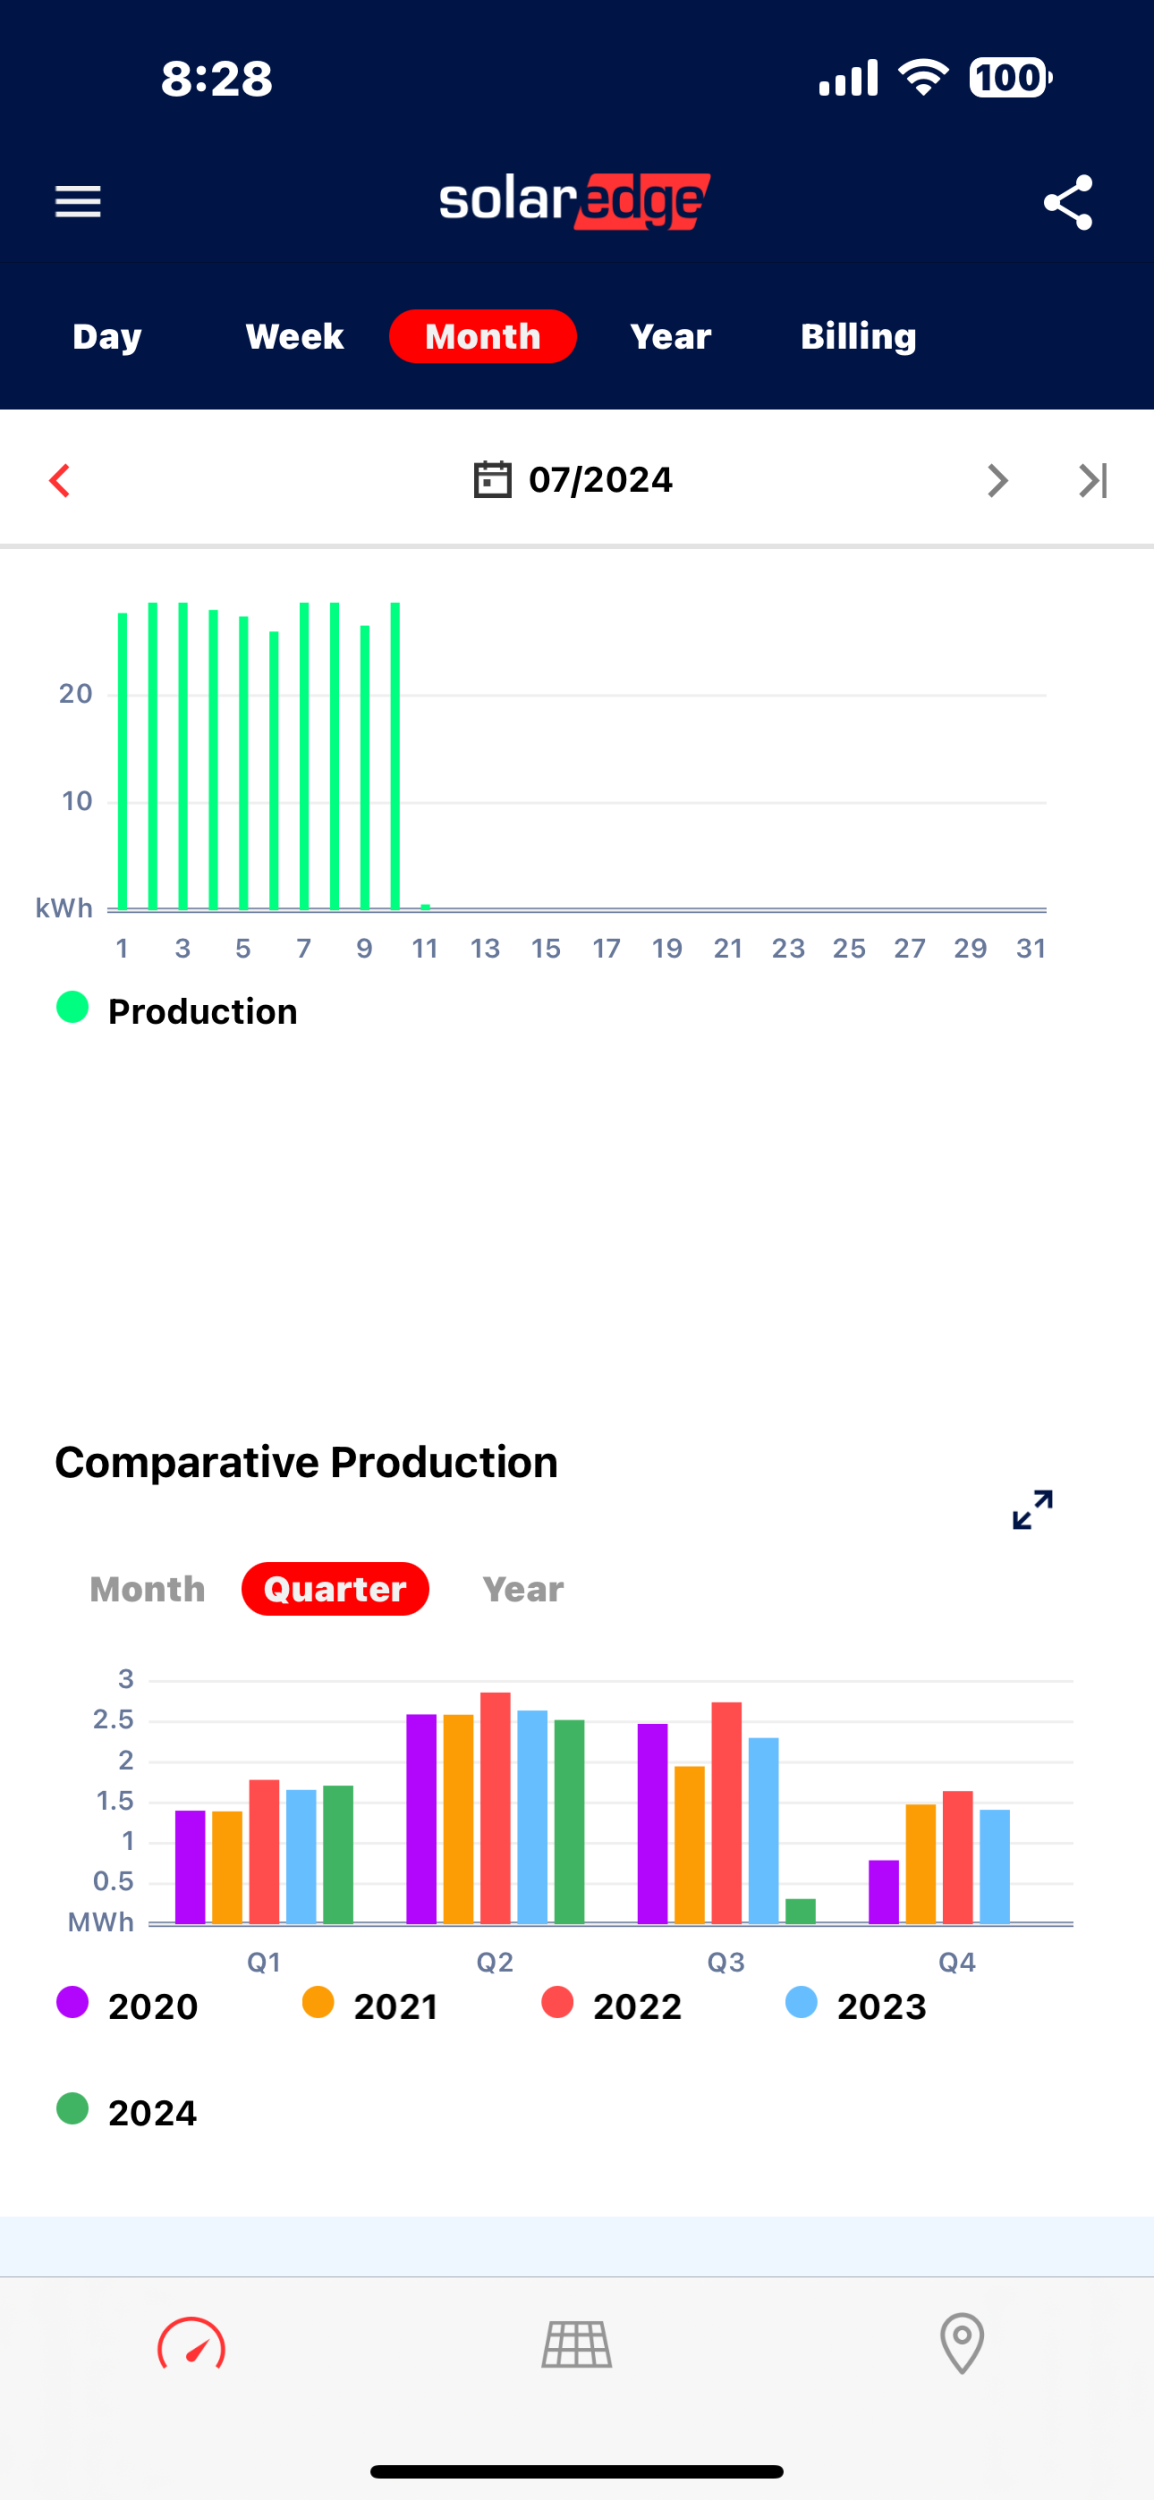Toggle the 2020 legend series

128,2006
